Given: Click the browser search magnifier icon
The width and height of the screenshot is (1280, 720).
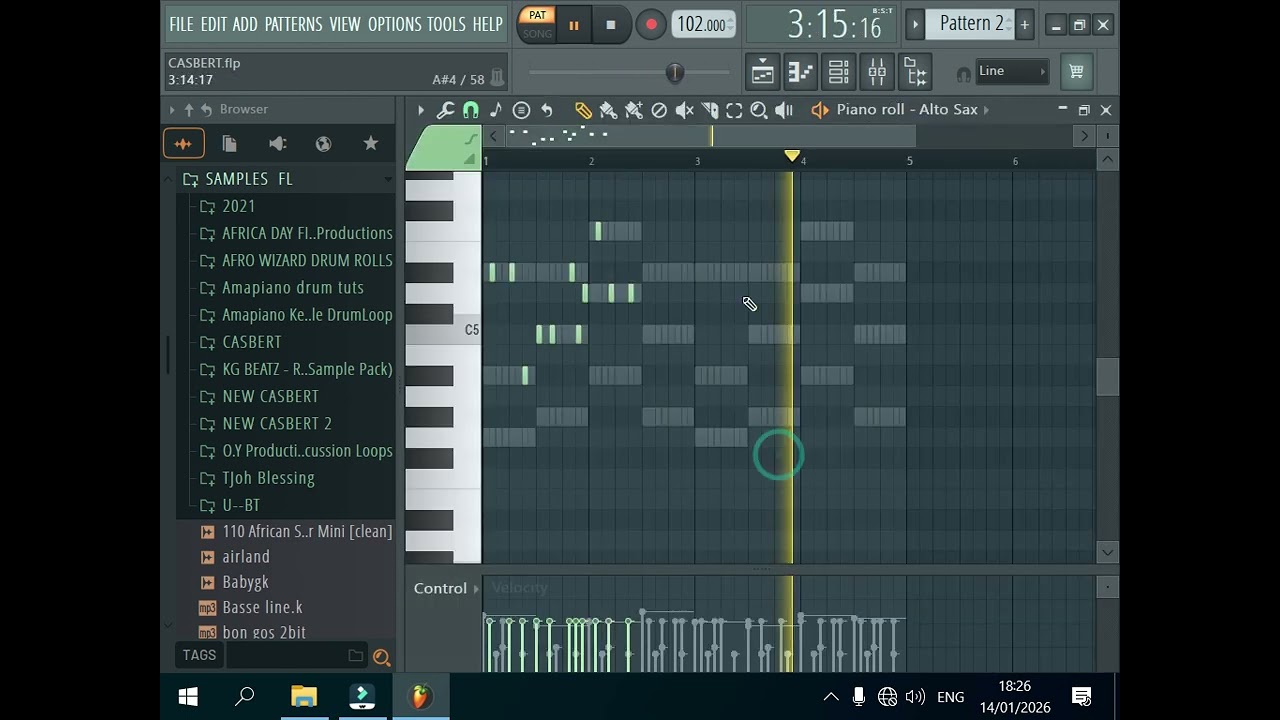Looking at the screenshot, I should pyautogui.click(x=381, y=657).
